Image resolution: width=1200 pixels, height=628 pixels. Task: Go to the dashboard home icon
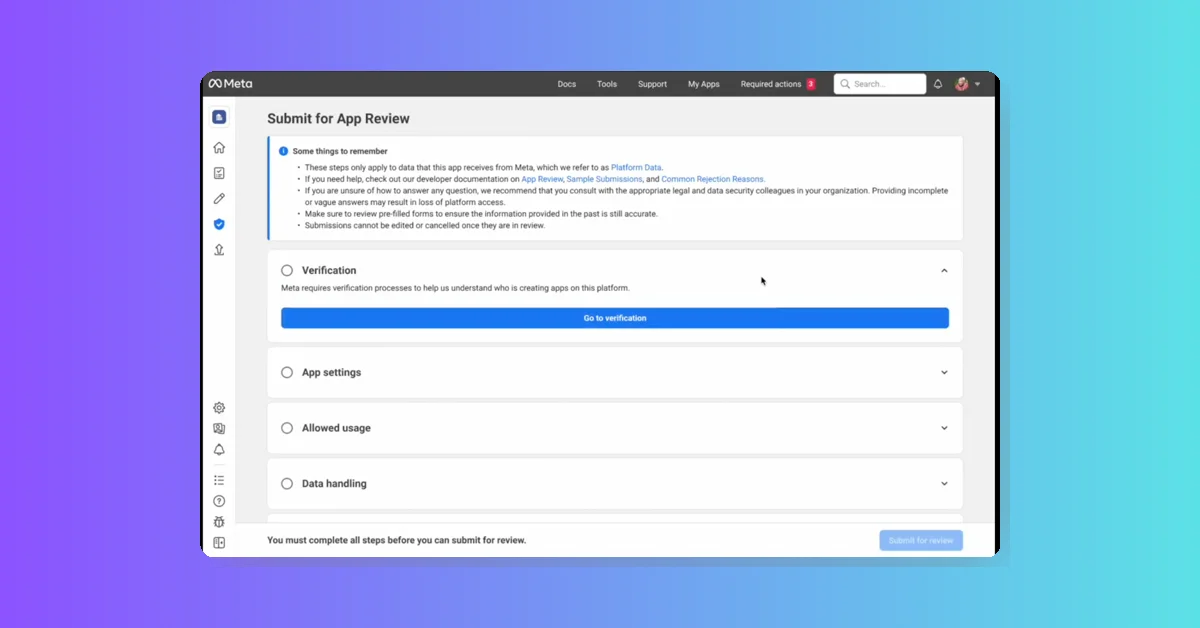(x=219, y=148)
